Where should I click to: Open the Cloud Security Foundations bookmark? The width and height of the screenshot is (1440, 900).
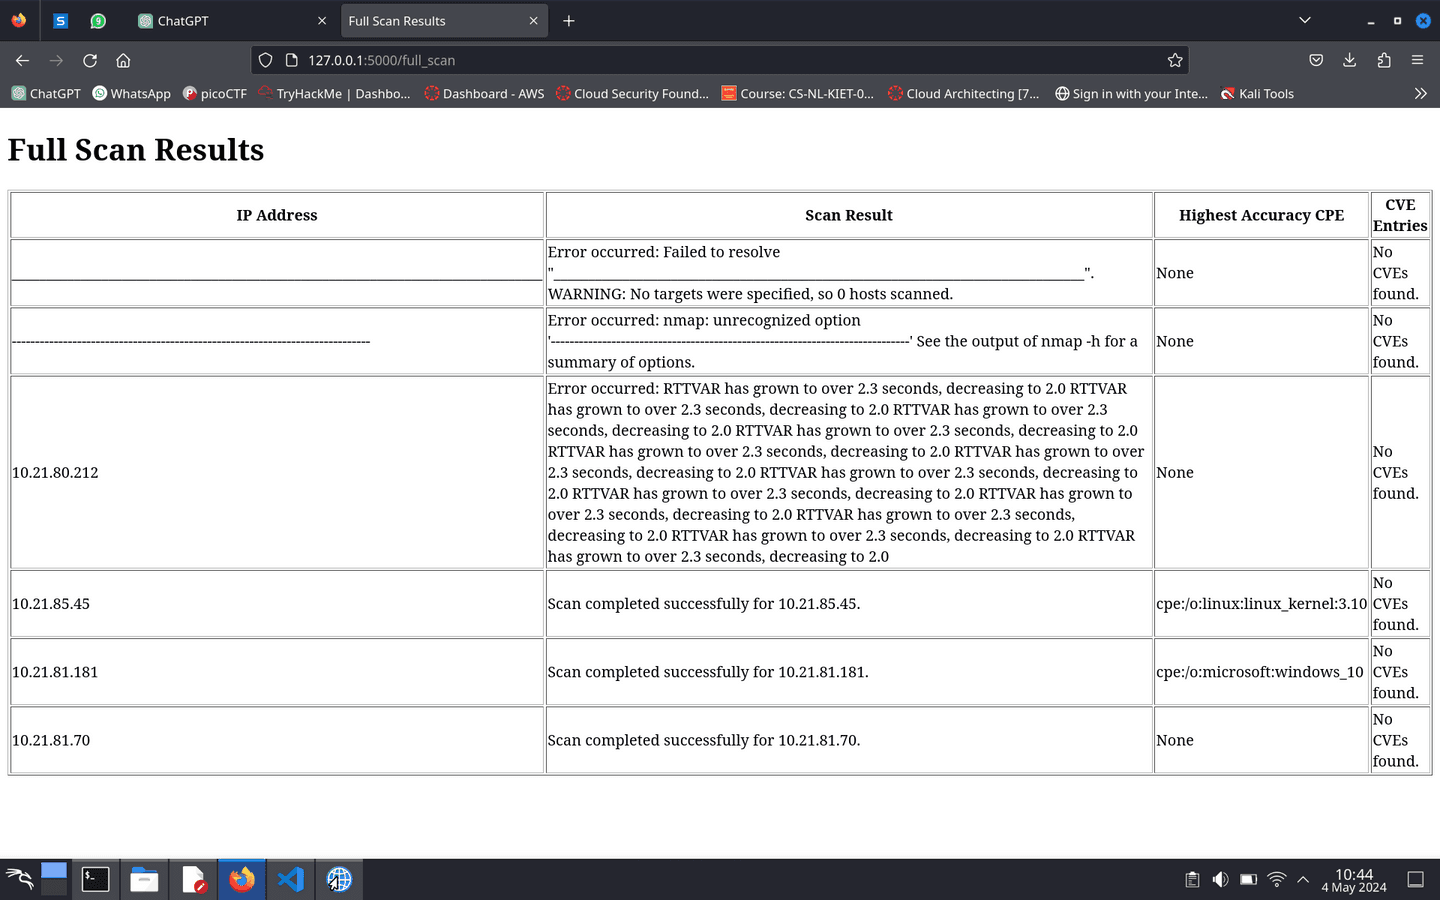coord(632,93)
